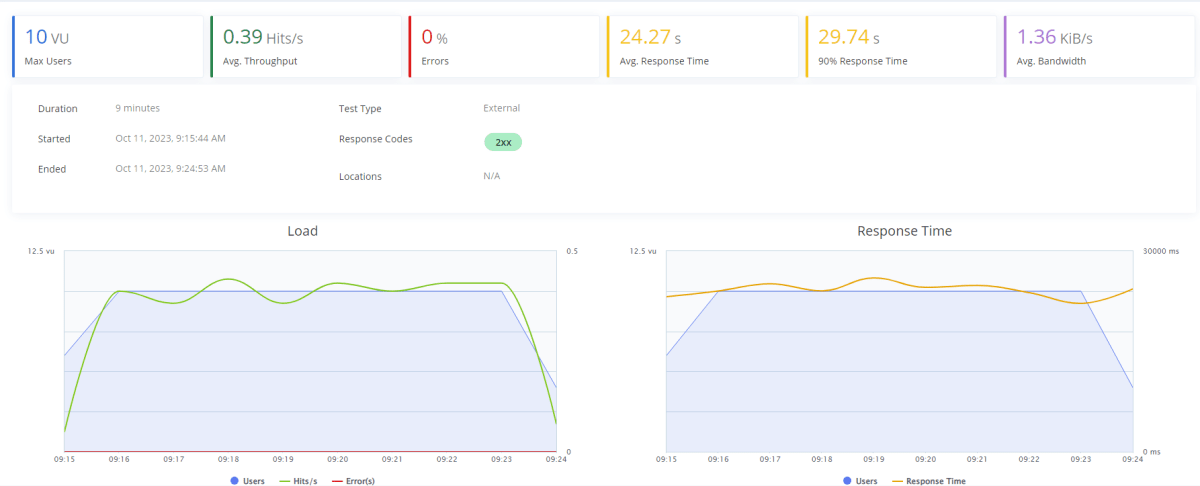This screenshot has height=486, width=1200.
Task: Toggle the Response Time series legend
Action: [928, 481]
